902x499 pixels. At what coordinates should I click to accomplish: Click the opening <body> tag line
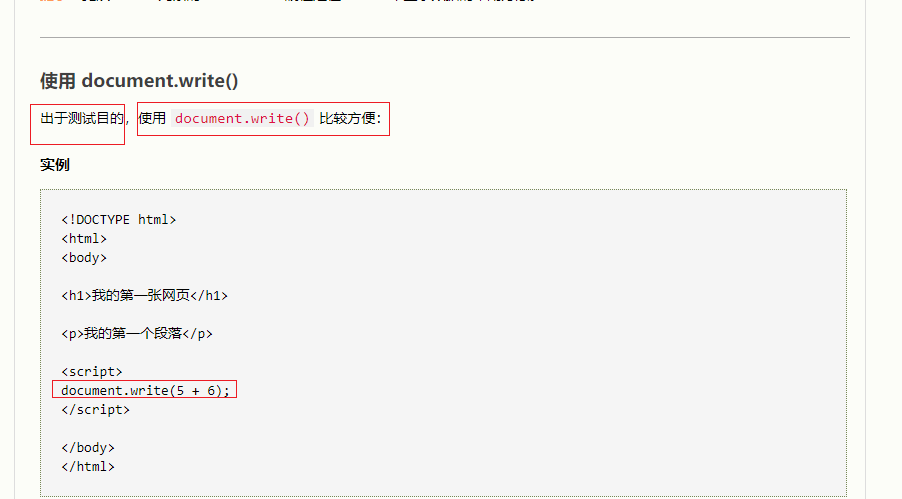[84, 258]
